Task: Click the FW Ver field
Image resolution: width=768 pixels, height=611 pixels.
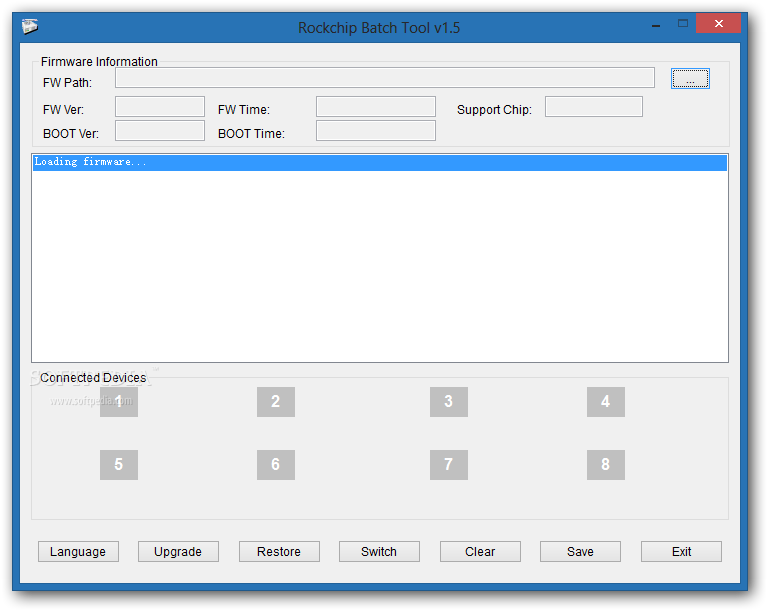Action: (x=160, y=106)
